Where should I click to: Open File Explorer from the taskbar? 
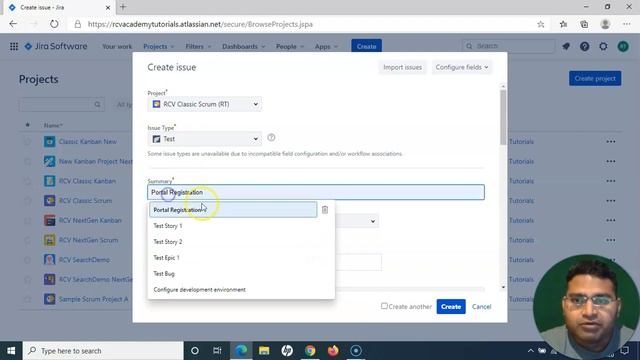click(x=264, y=351)
